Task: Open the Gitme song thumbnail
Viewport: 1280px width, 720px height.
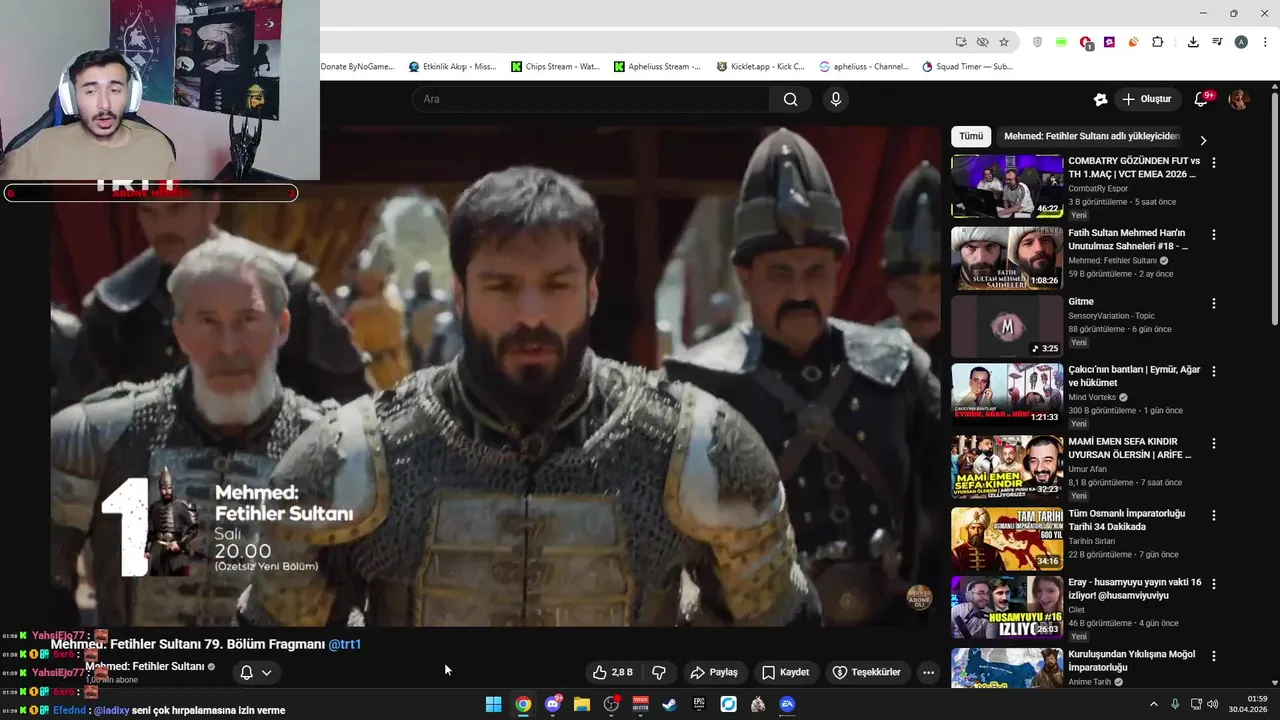Action: coord(1007,326)
